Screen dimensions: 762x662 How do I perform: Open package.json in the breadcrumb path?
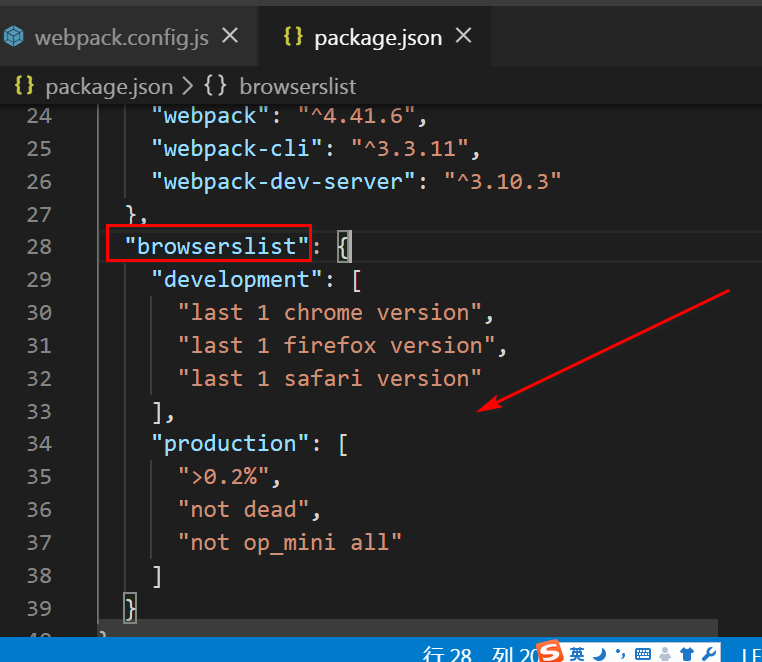[109, 87]
